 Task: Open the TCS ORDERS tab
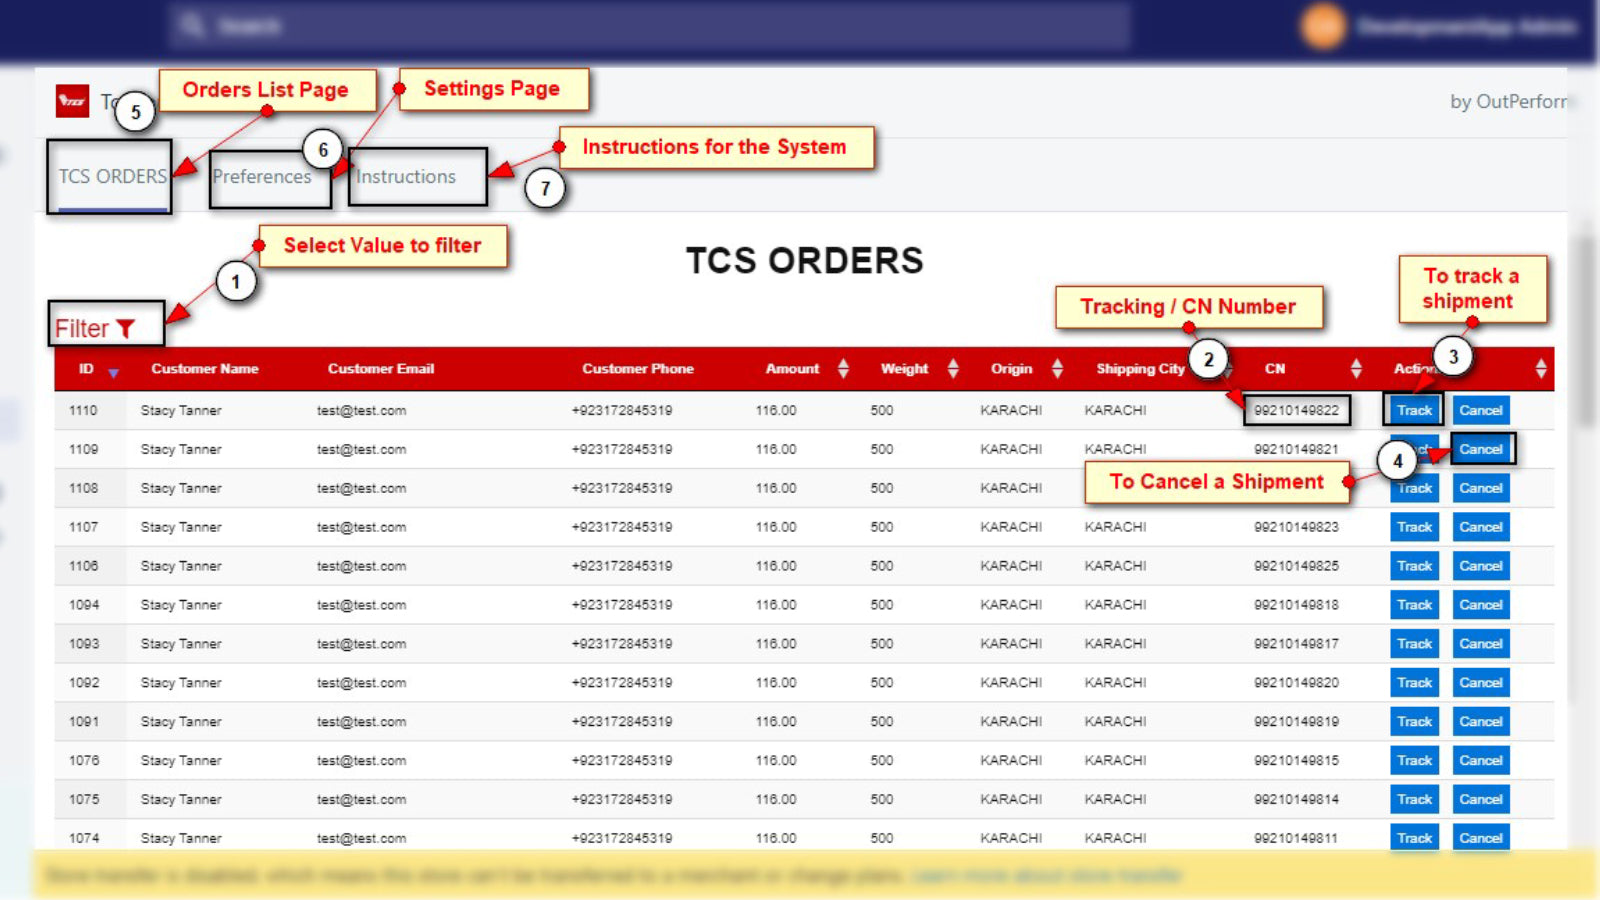coord(112,176)
